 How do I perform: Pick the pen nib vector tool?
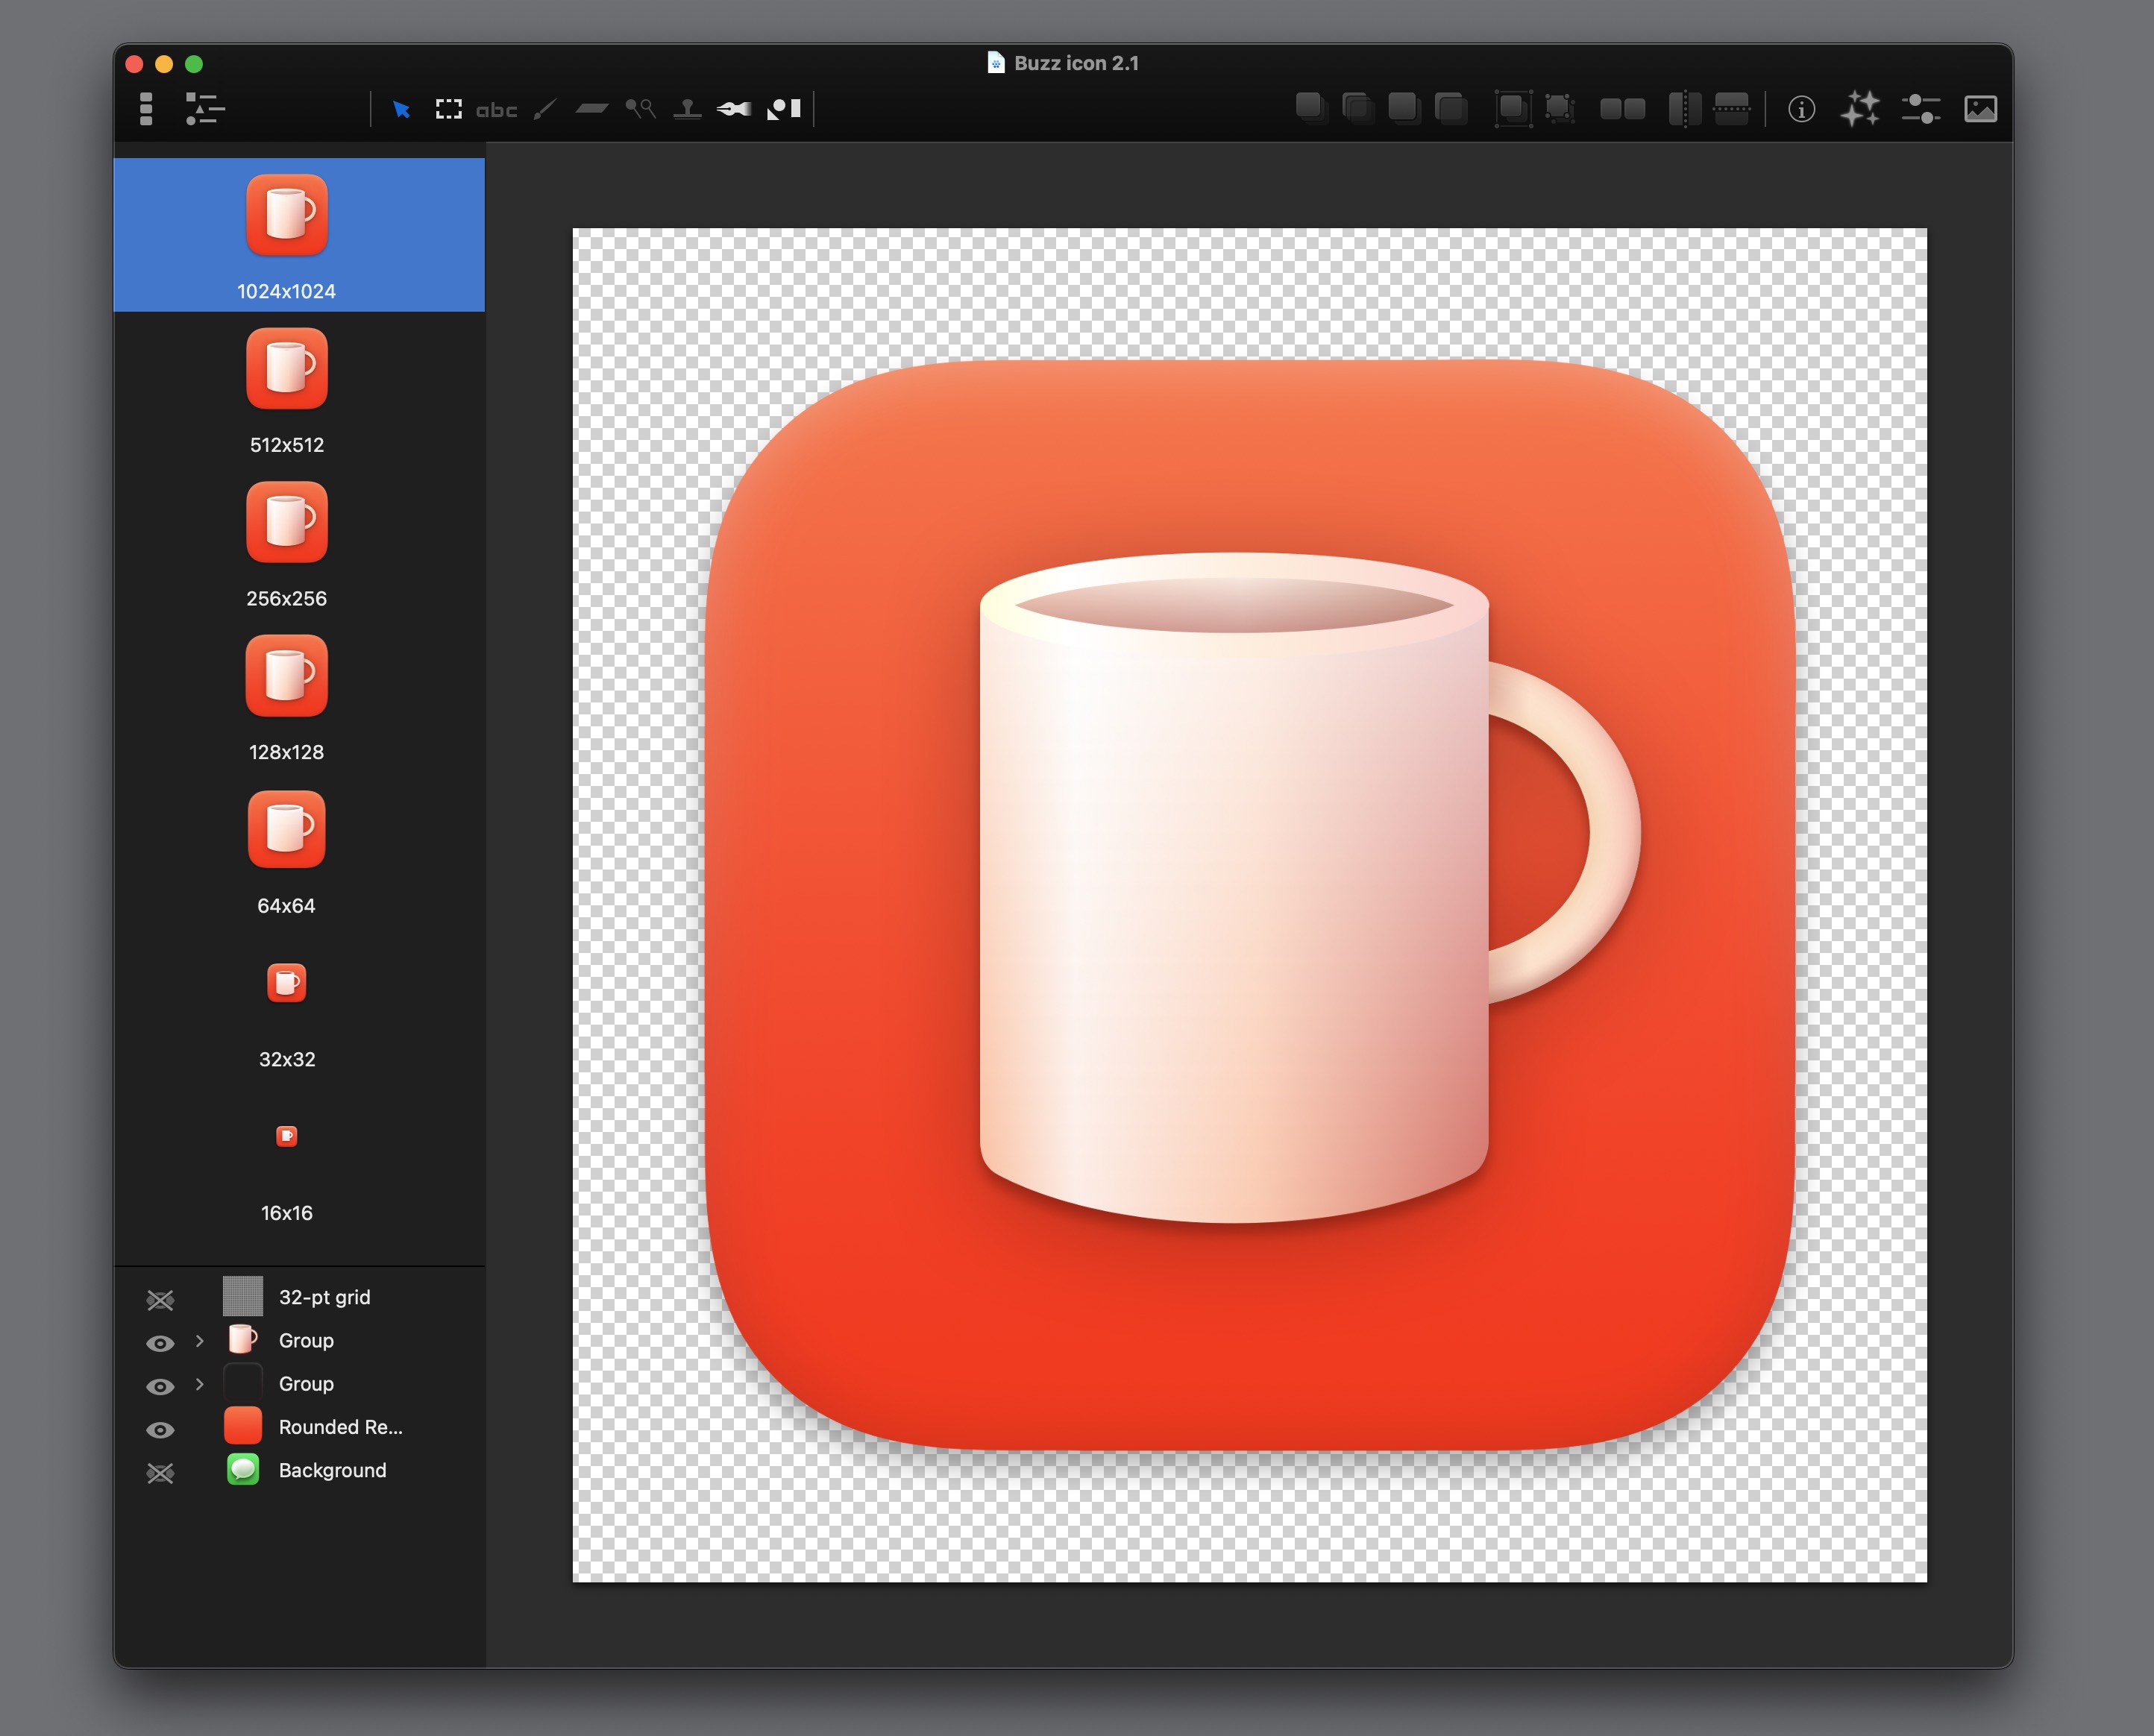pos(734,109)
